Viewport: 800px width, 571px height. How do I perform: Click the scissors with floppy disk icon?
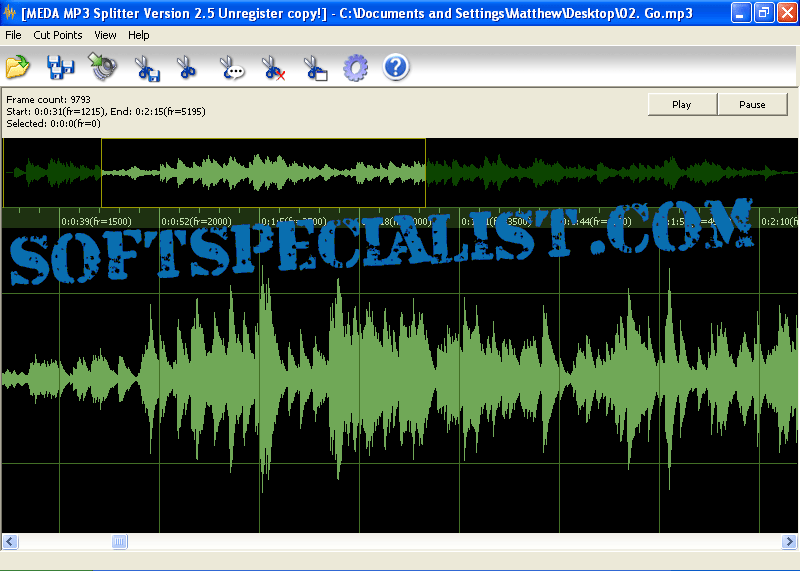[147, 68]
